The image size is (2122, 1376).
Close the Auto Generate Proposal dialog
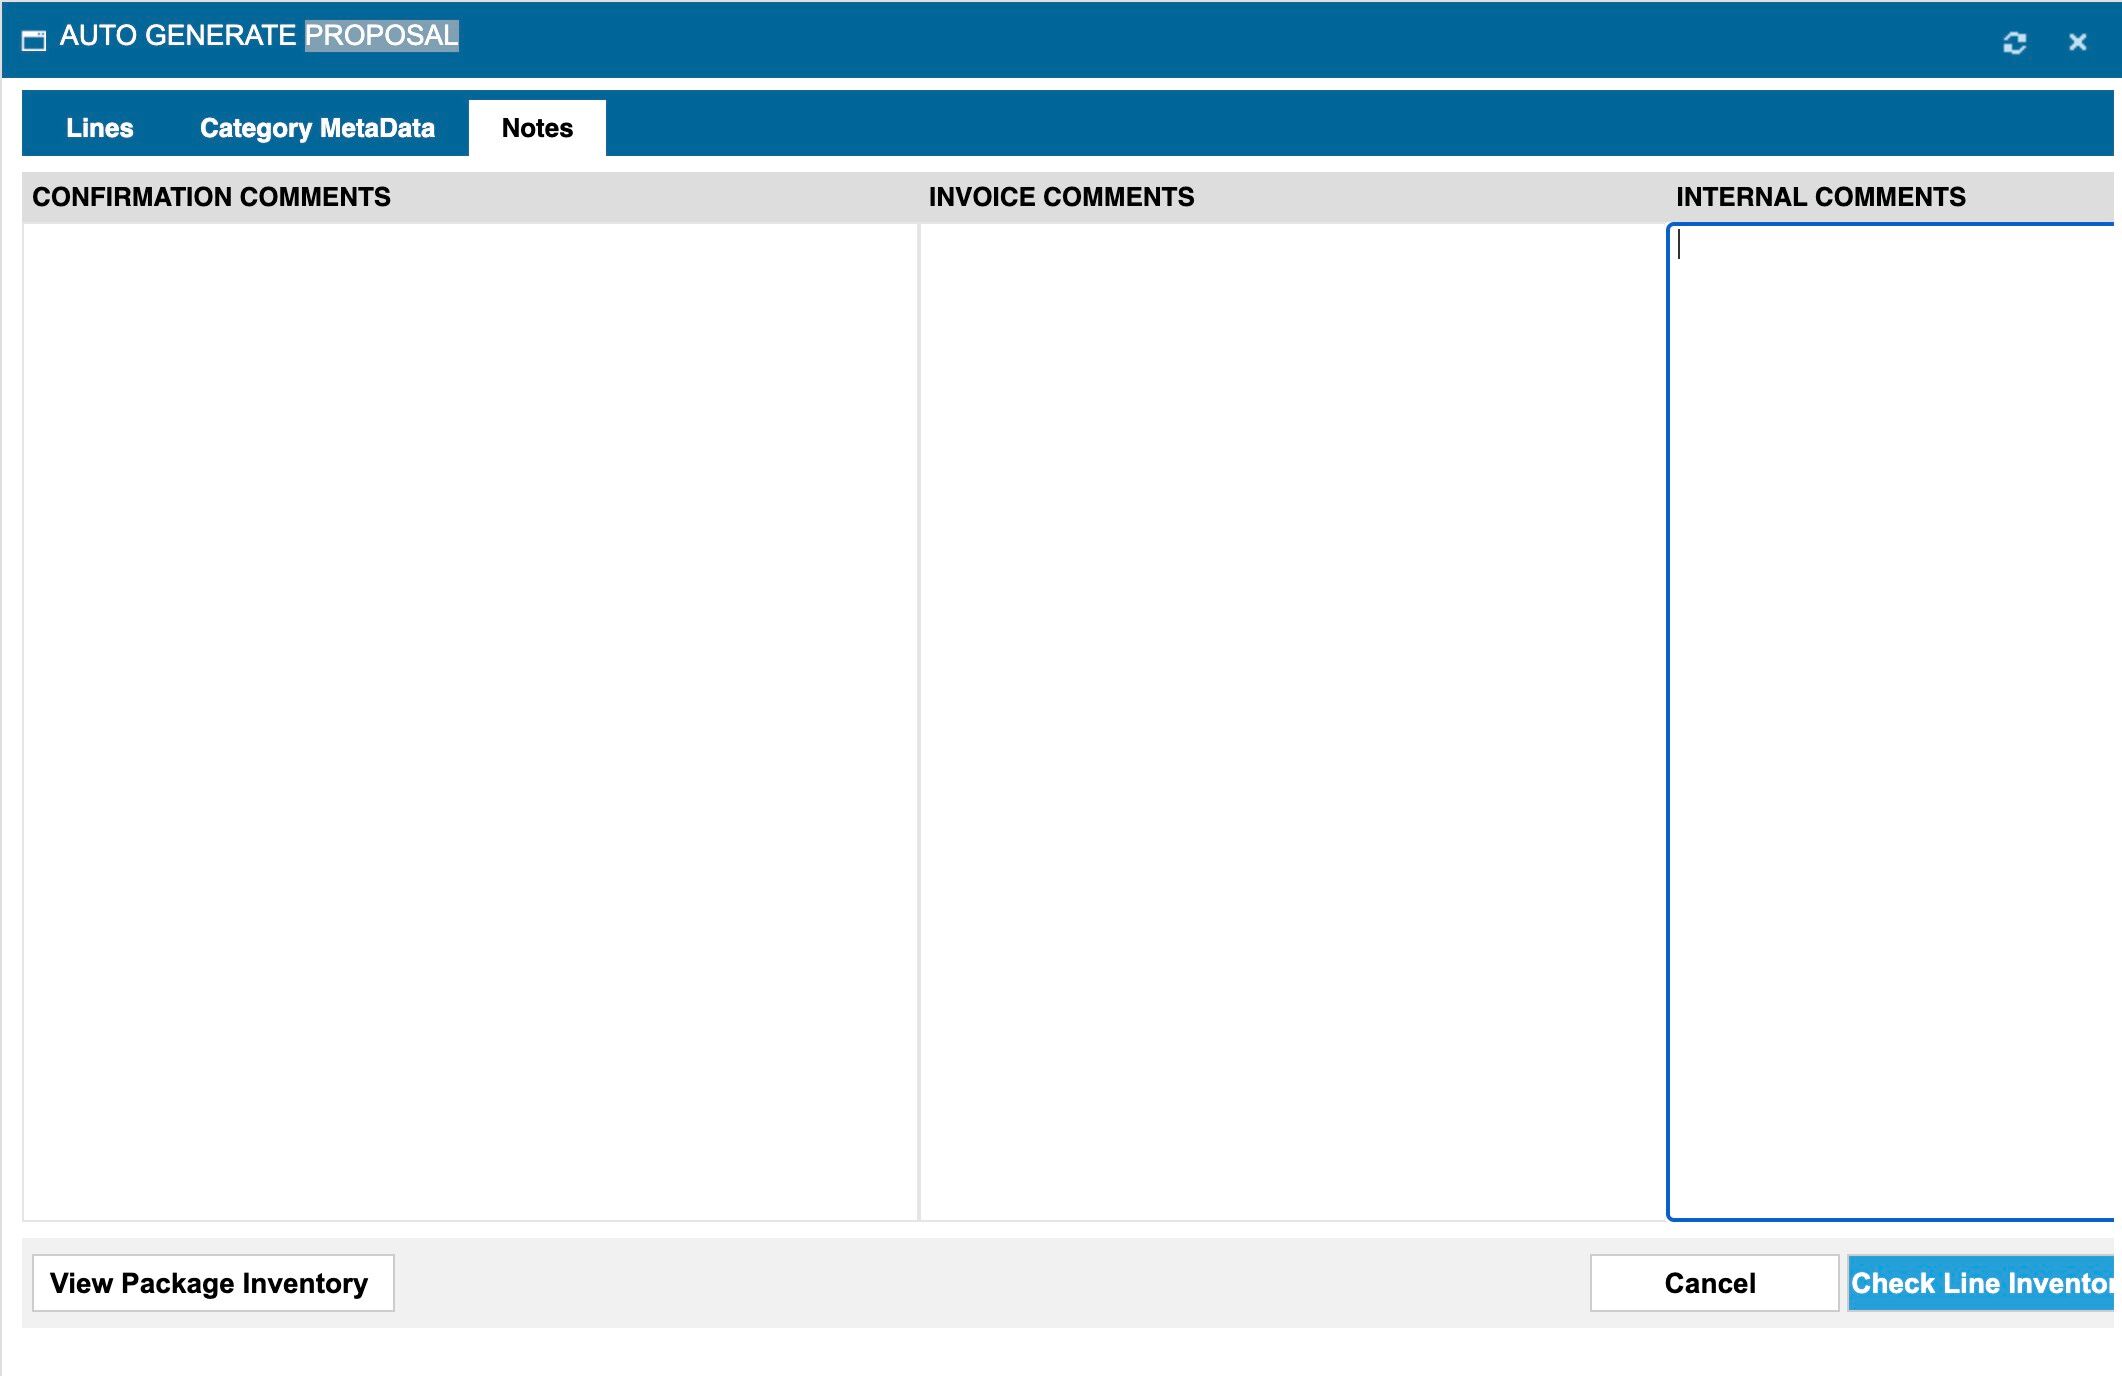[2077, 42]
